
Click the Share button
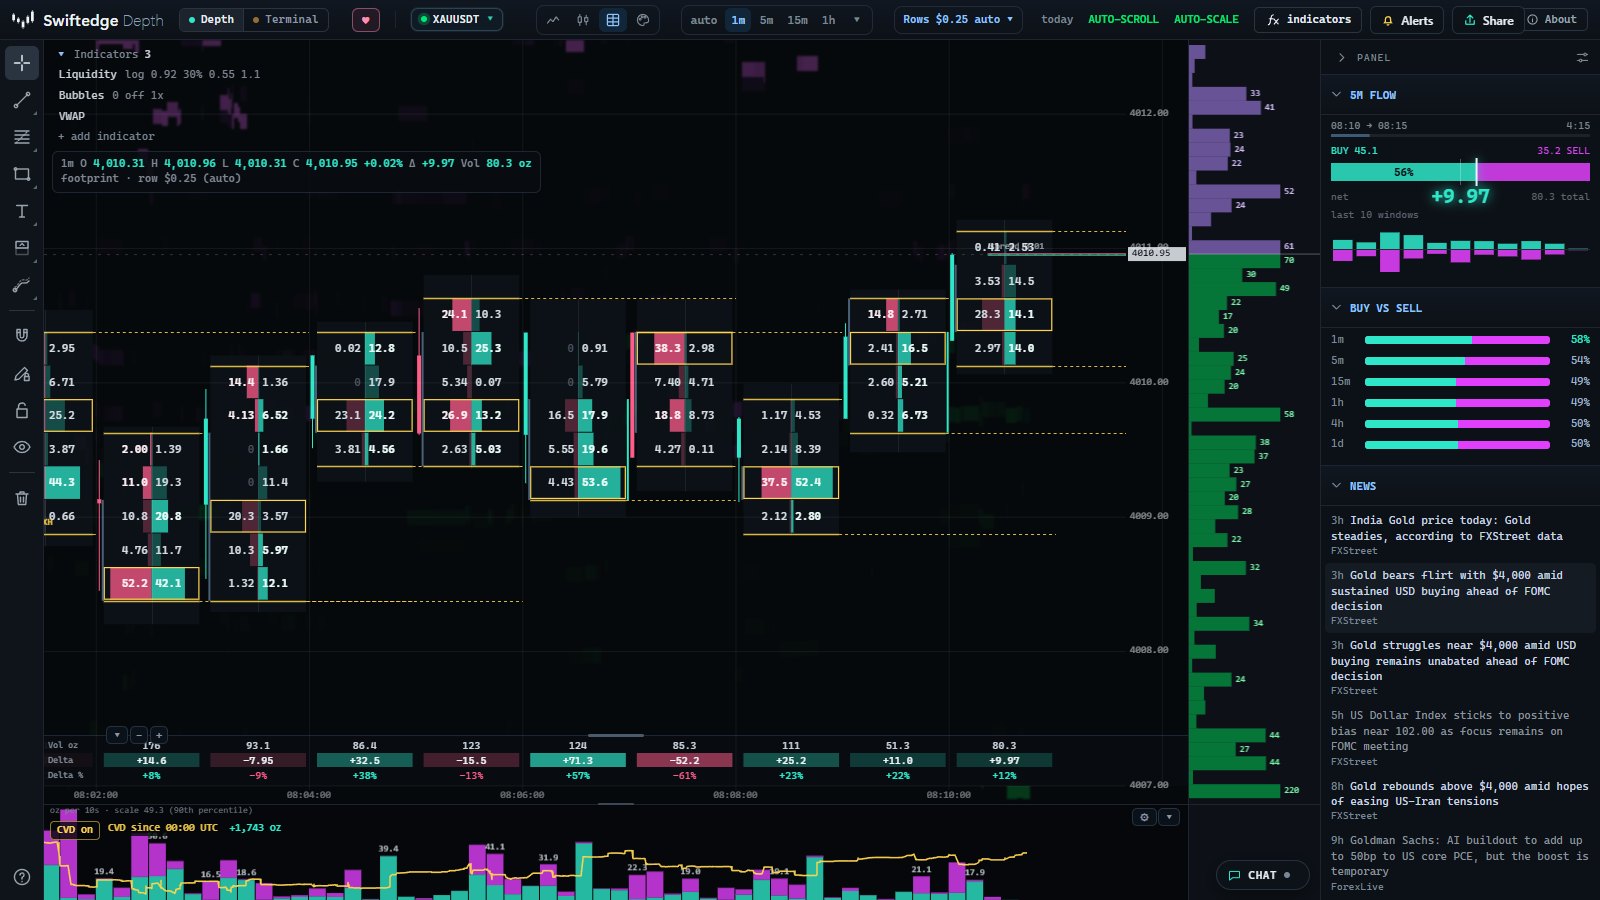tap(1487, 20)
